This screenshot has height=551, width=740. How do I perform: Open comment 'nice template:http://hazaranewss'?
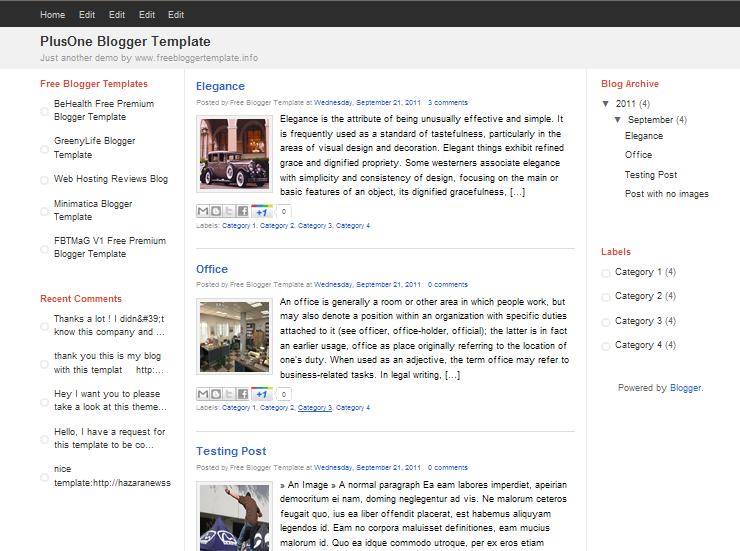[112, 476]
